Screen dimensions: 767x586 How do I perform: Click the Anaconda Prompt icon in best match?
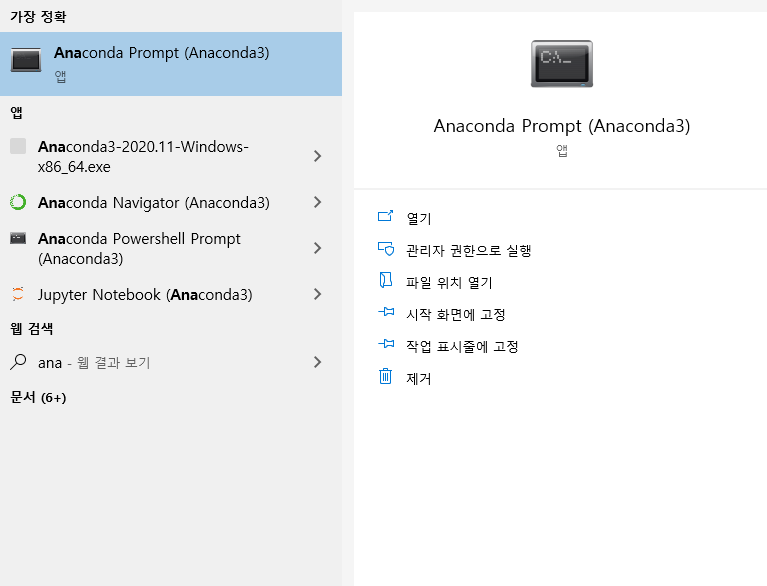pyautogui.click(x=26, y=60)
